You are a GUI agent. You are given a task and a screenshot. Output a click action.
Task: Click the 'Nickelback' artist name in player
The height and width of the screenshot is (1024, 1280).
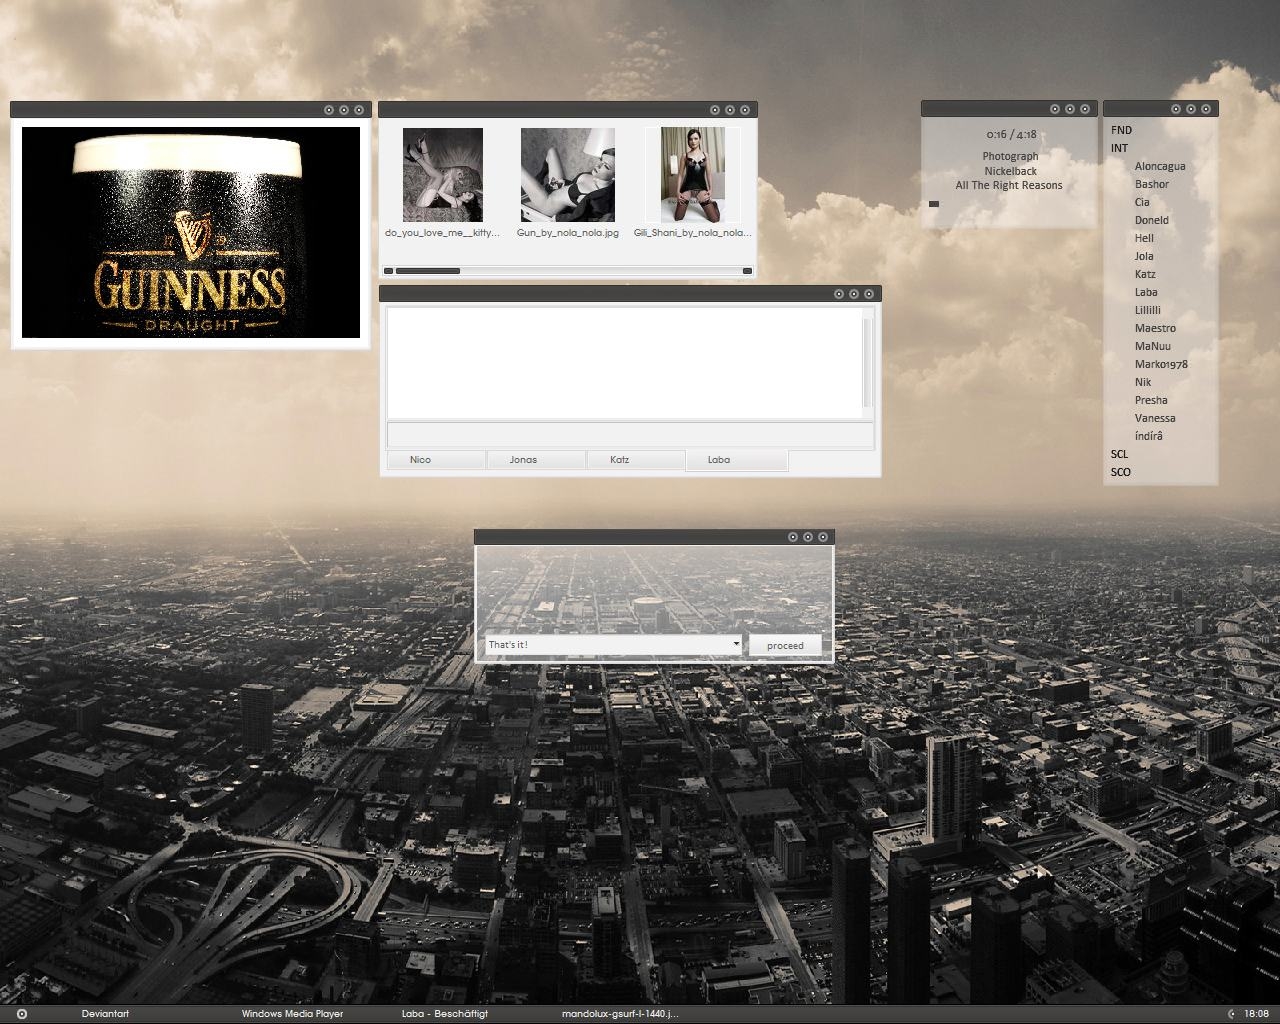[1010, 171]
